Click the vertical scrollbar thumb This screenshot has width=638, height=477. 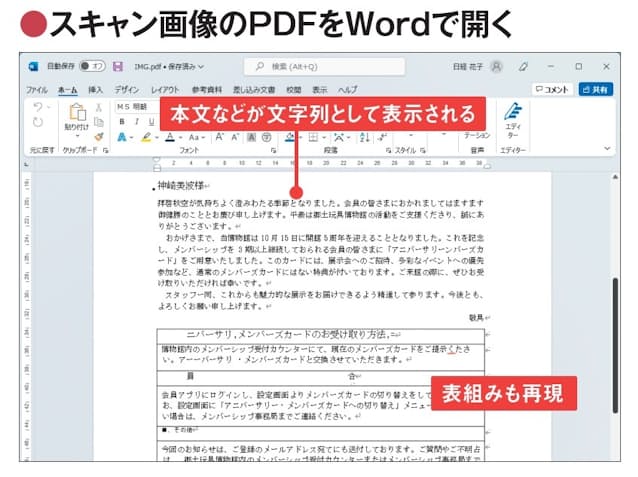615,345
